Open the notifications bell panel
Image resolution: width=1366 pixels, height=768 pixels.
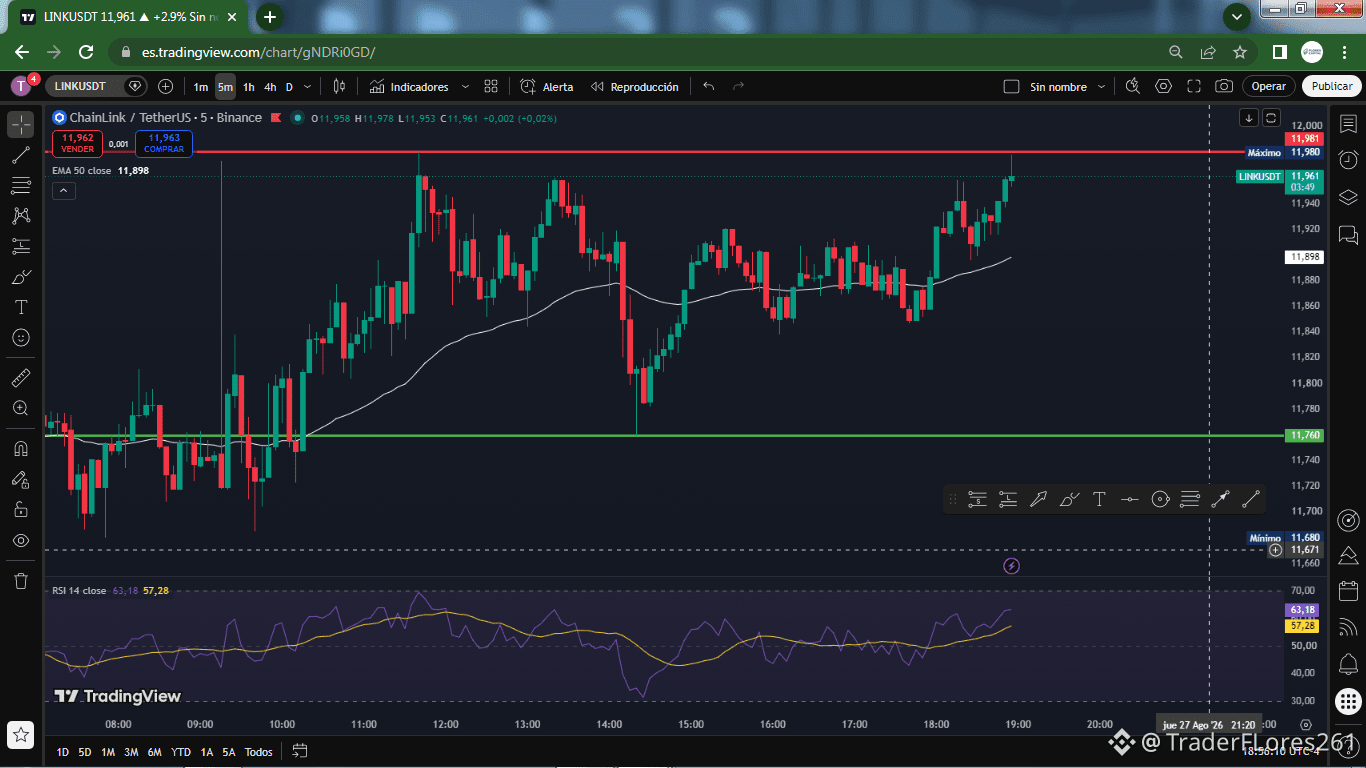(1348, 663)
